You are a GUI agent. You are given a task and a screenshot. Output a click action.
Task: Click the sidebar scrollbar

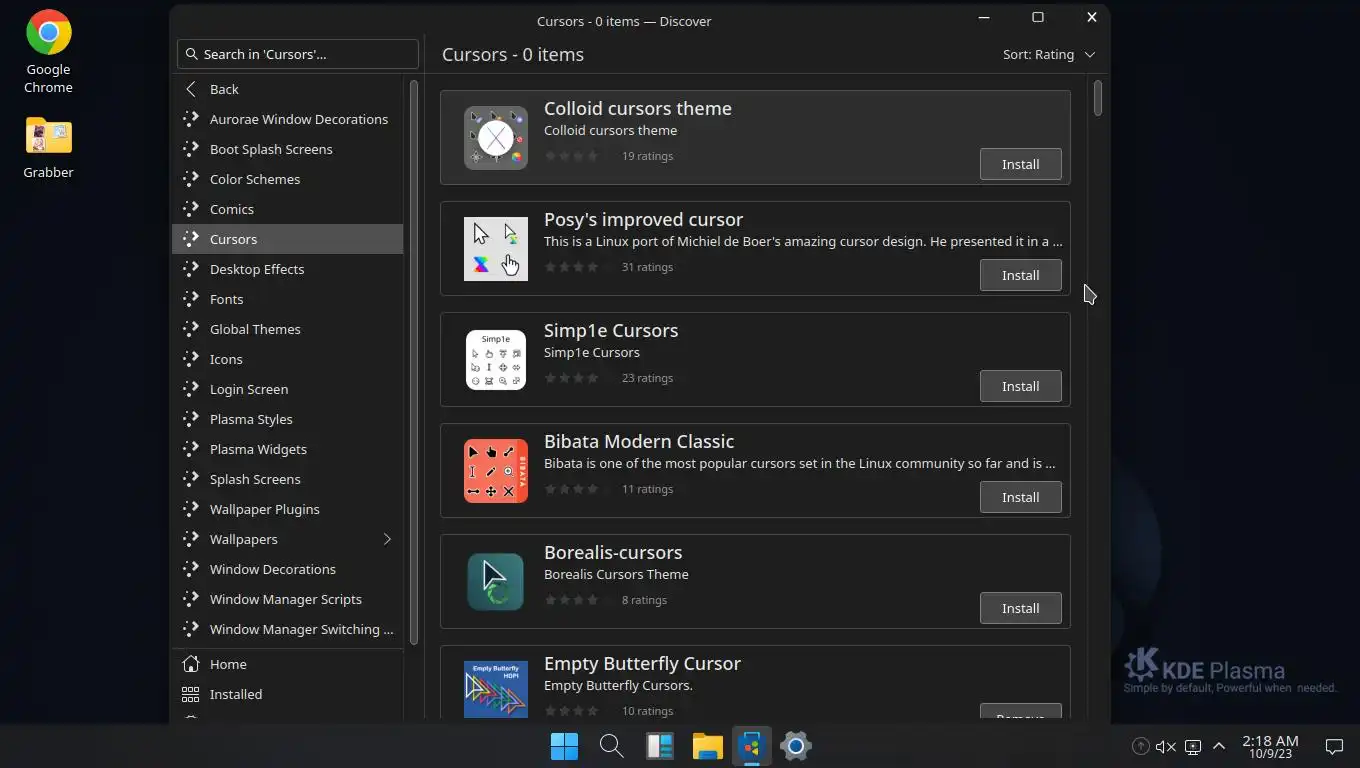click(413, 360)
